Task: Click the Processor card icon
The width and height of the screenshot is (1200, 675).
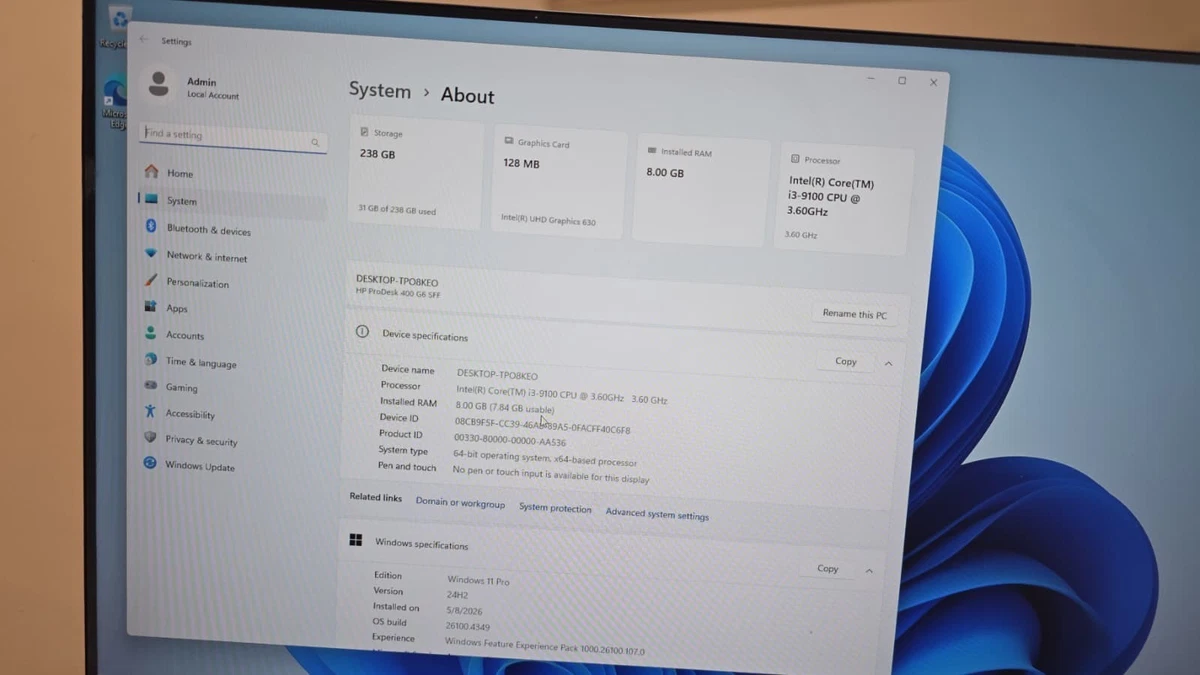Action: point(795,159)
